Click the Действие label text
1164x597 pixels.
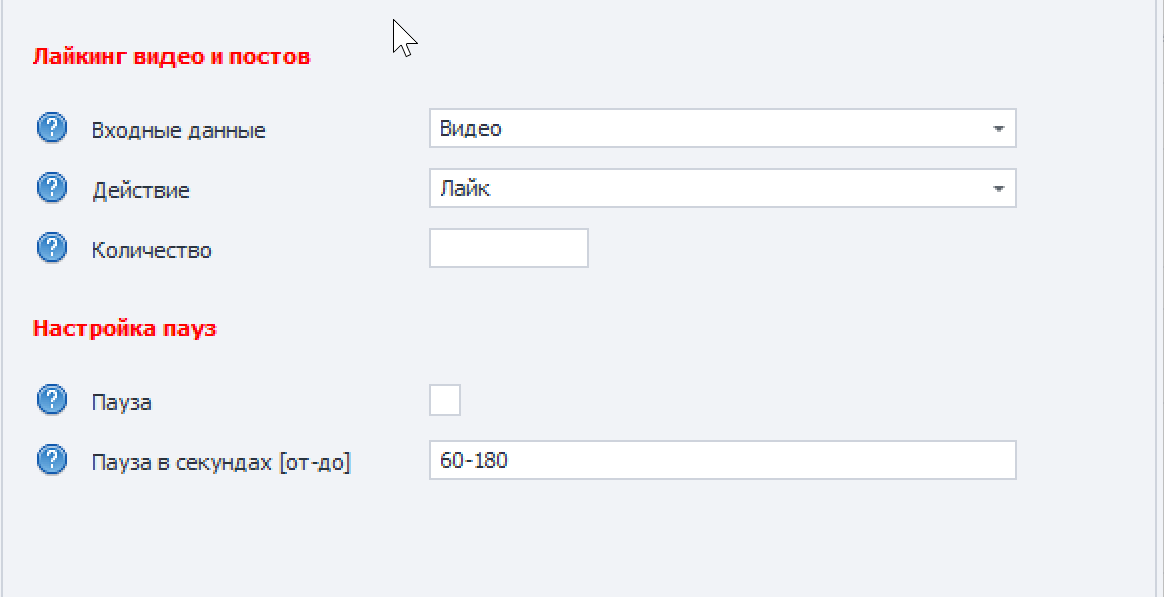click(140, 190)
